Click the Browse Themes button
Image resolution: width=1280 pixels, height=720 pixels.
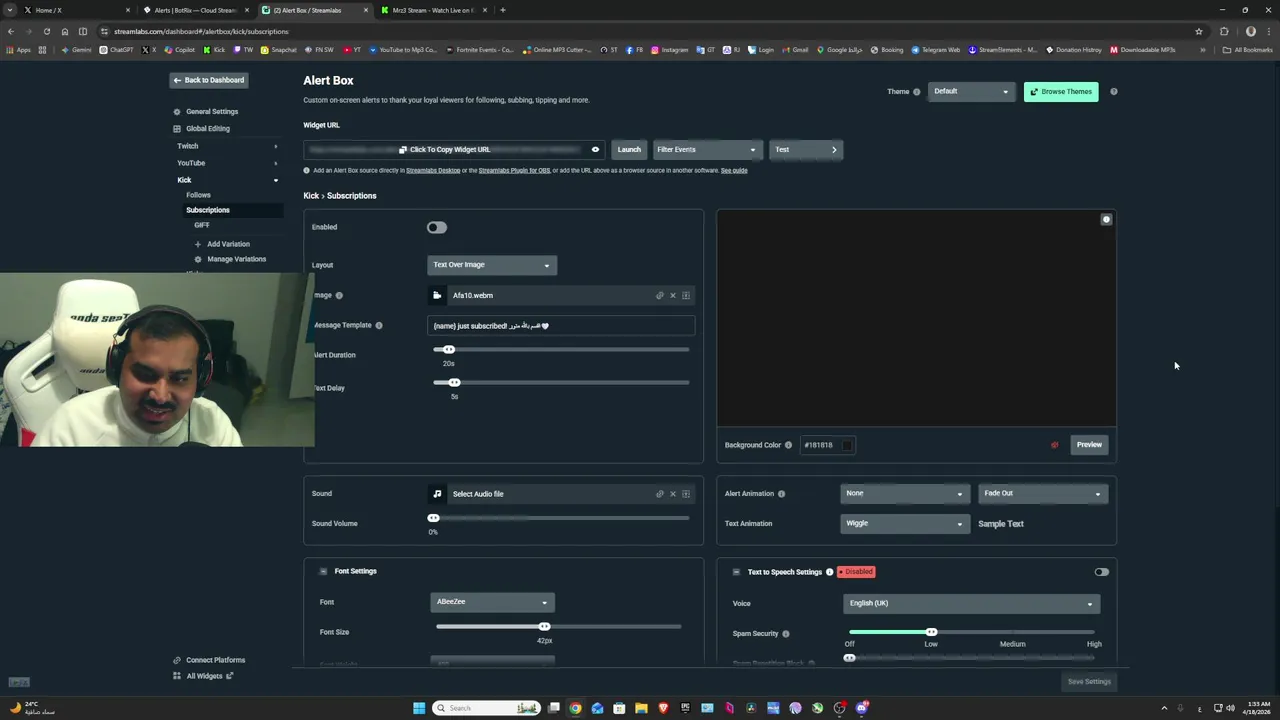[x=1061, y=92]
